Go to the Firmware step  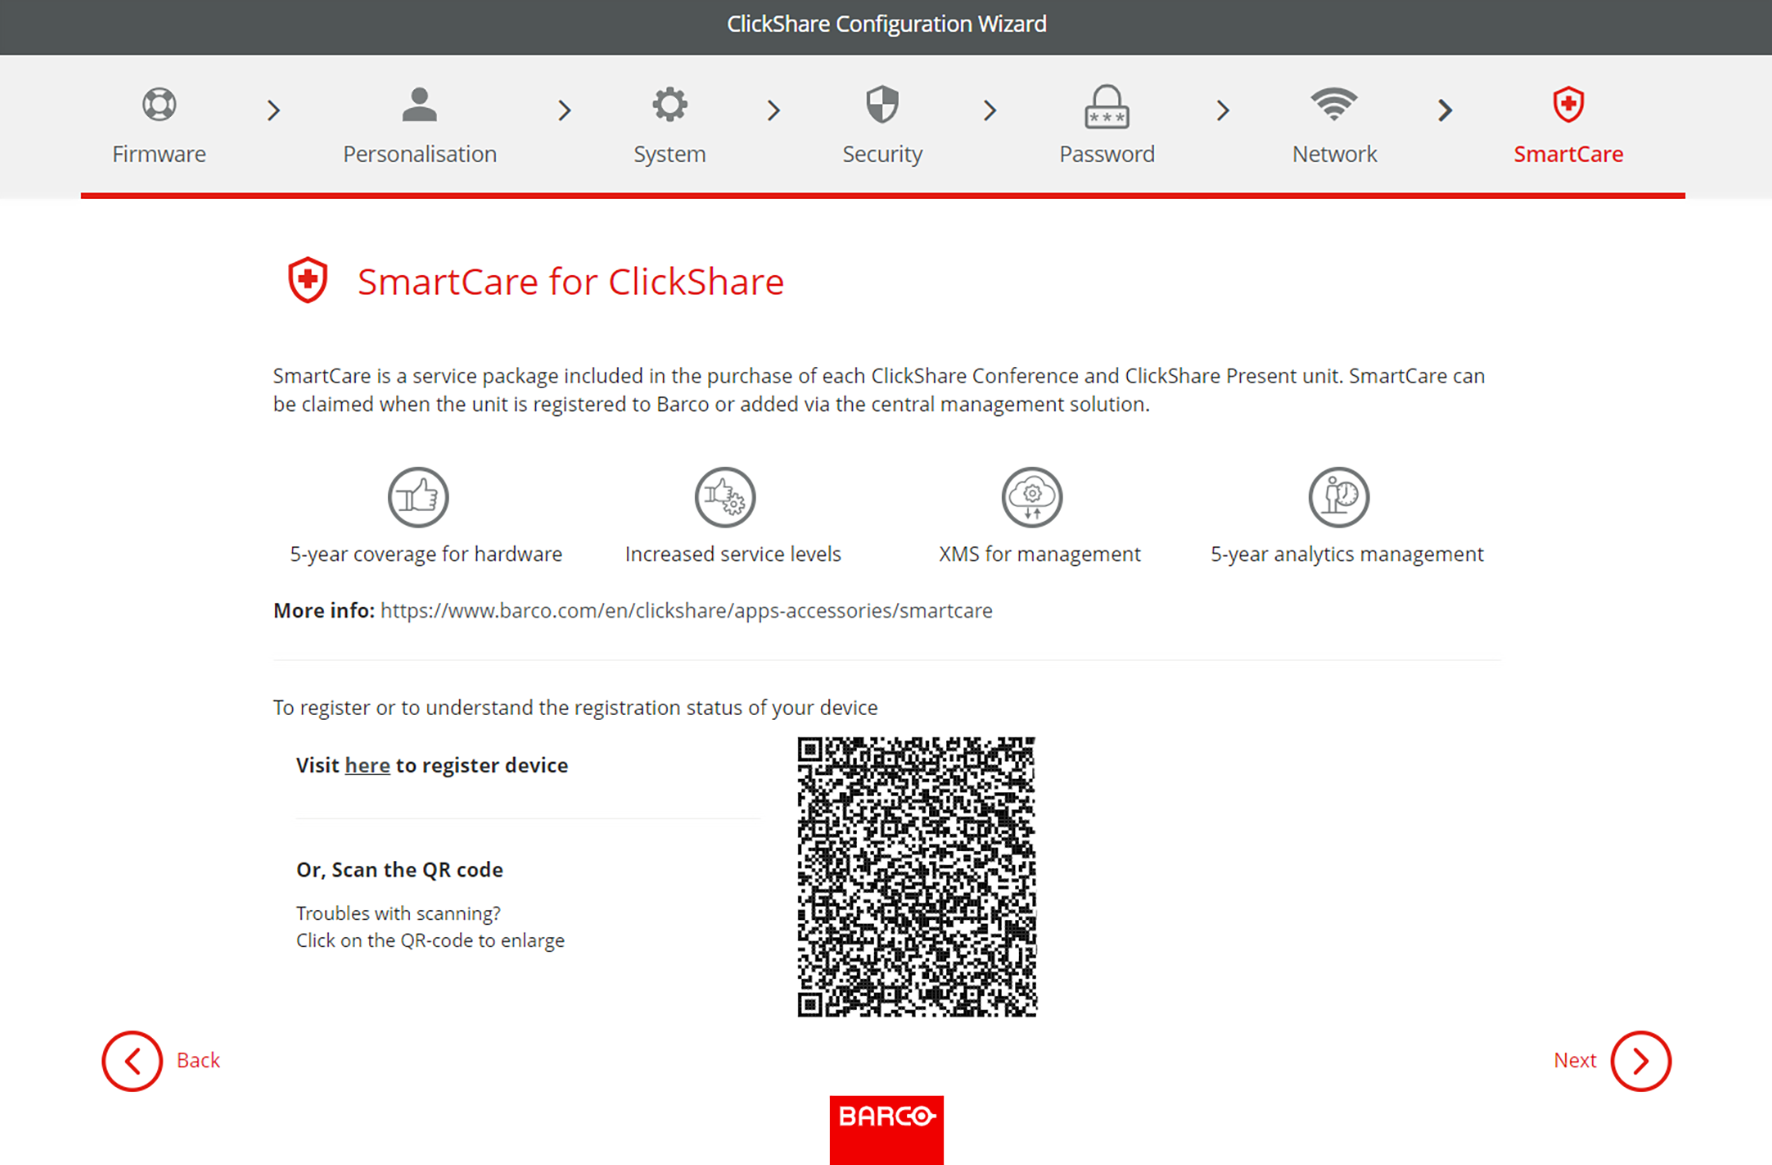(159, 154)
